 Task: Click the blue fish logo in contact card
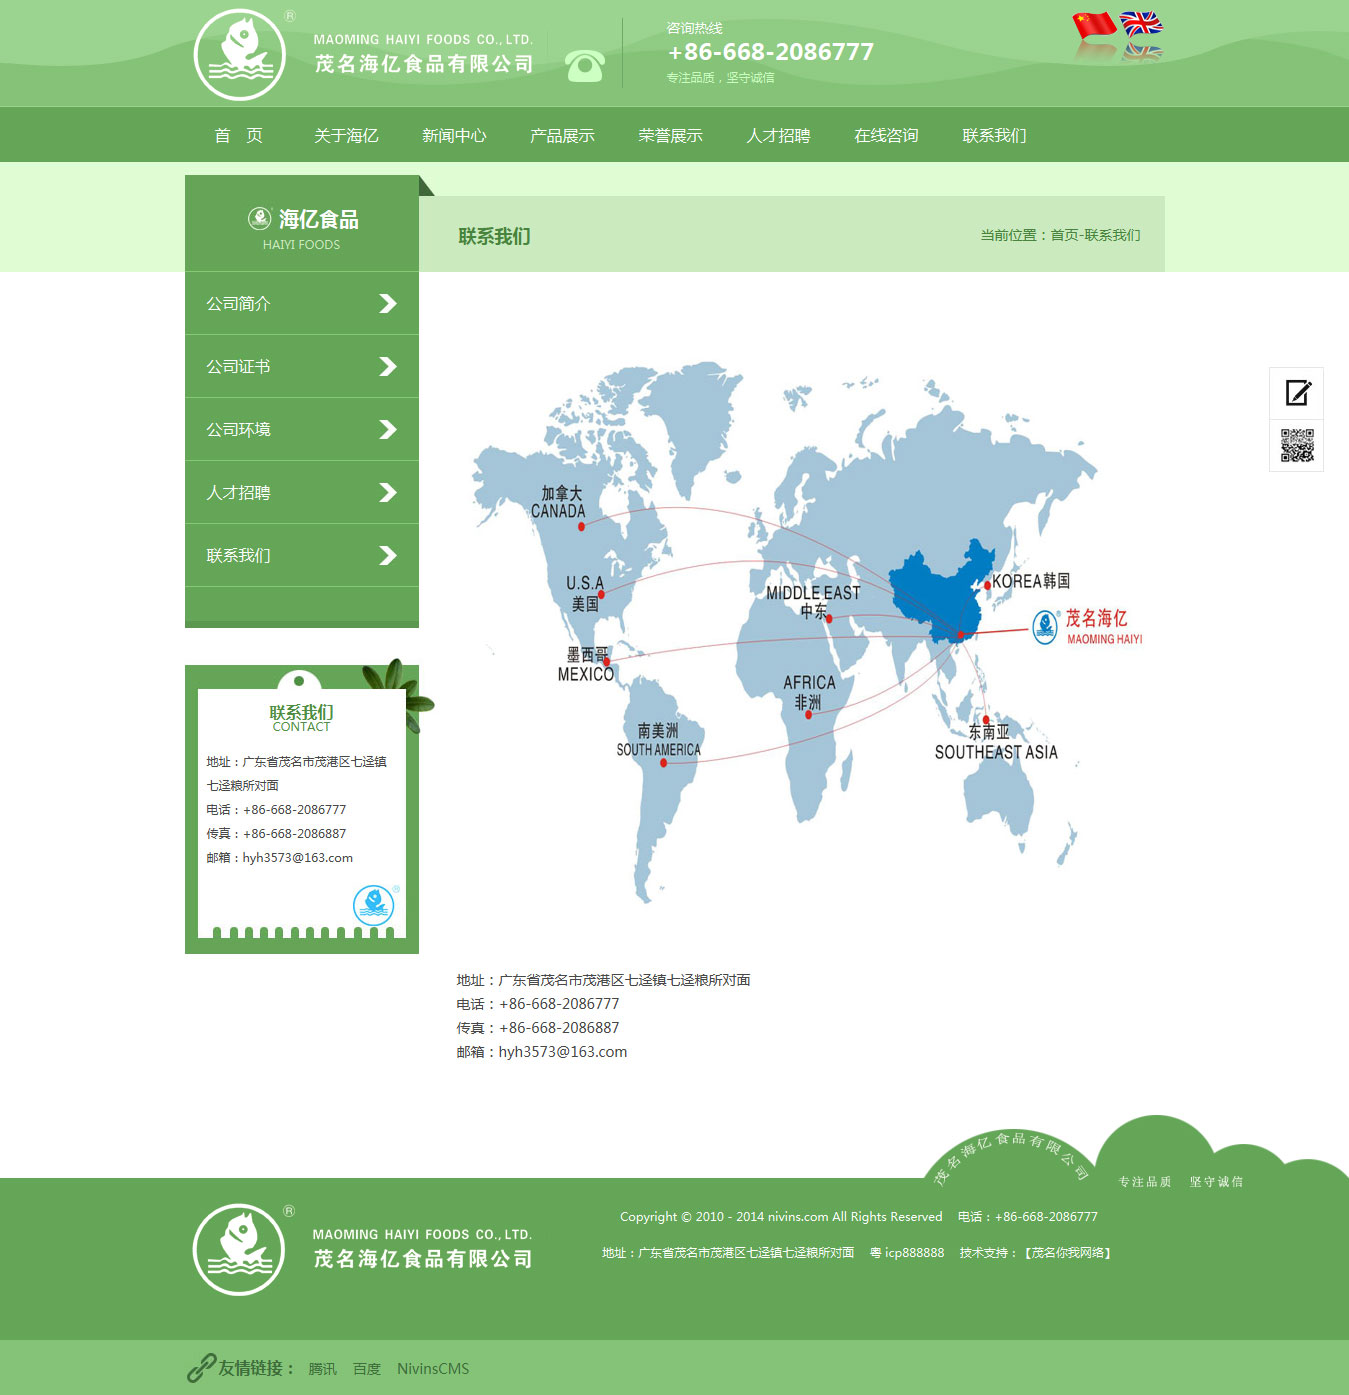(374, 905)
